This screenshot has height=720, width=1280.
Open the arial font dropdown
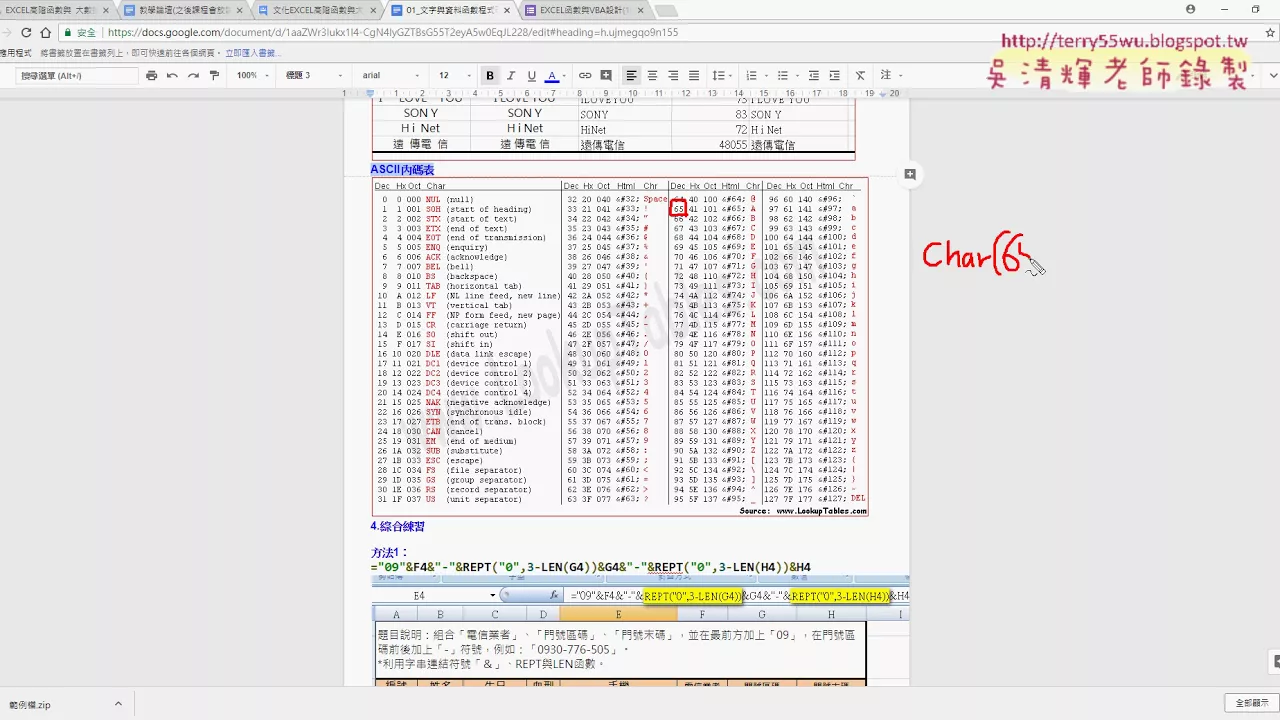click(391, 76)
